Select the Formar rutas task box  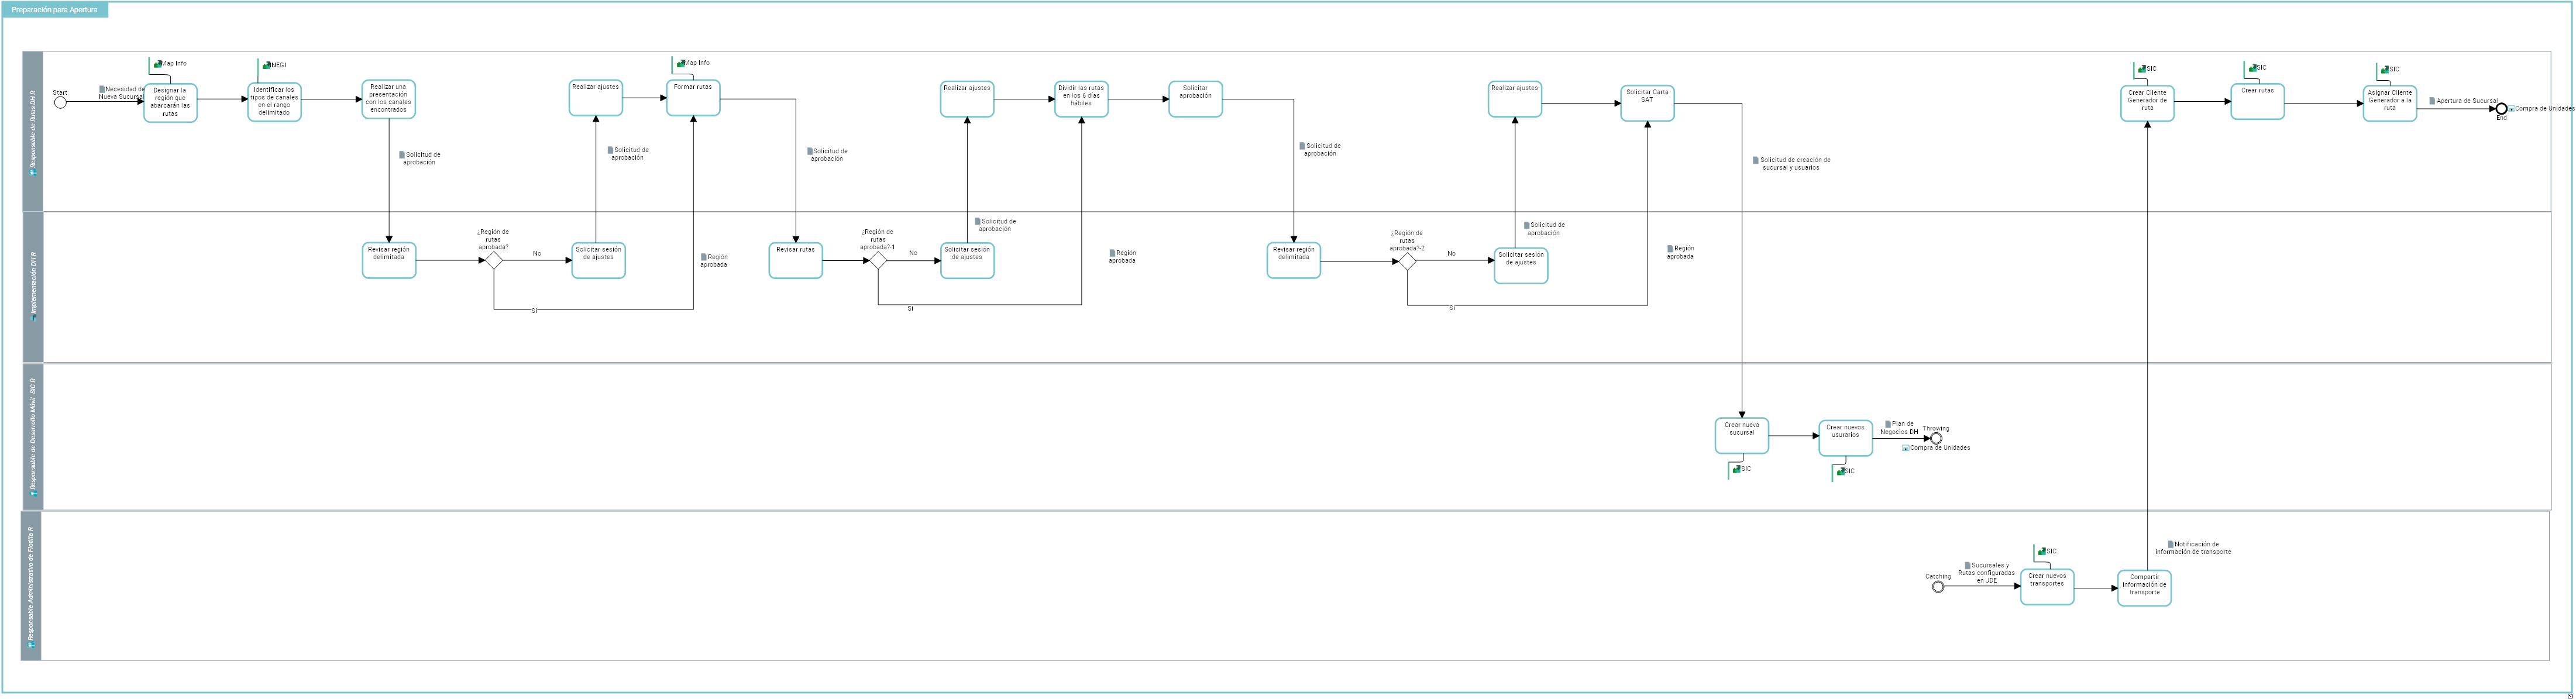693,98
